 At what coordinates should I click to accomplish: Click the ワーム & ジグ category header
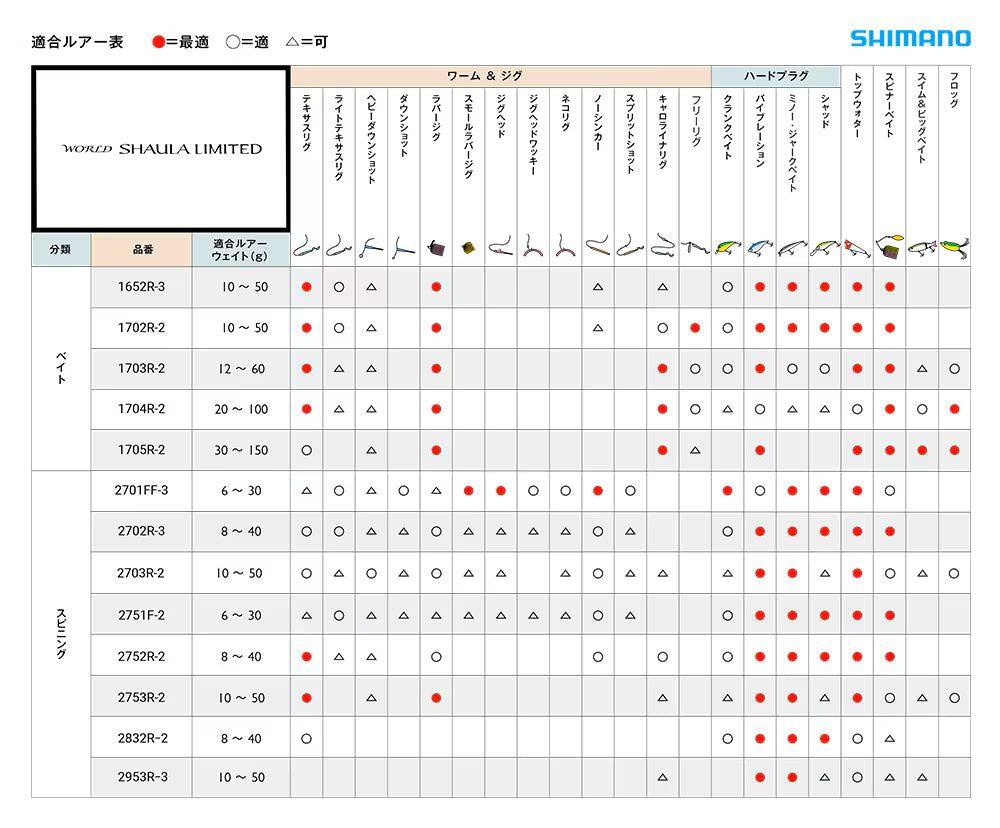click(500, 76)
